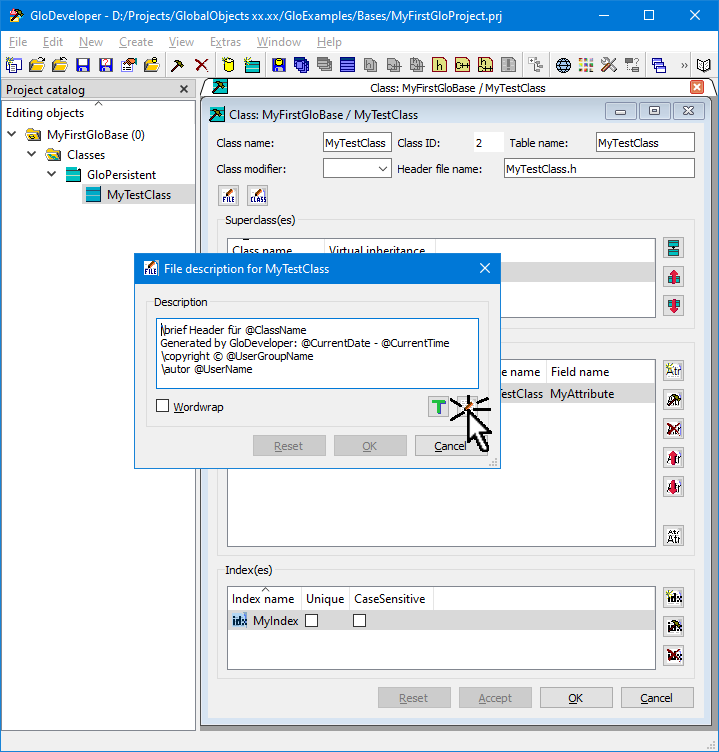The height and width of the screenshot is (752, 719).
Task: Open the Extras menu
Action: pyautogui.click(x=225, y=42)
